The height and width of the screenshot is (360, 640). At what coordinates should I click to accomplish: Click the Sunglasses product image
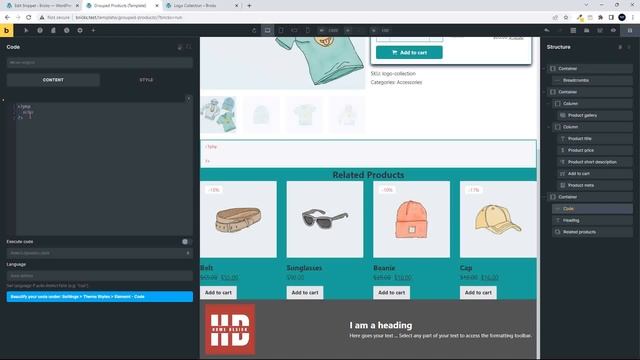(x=325, y=220)
